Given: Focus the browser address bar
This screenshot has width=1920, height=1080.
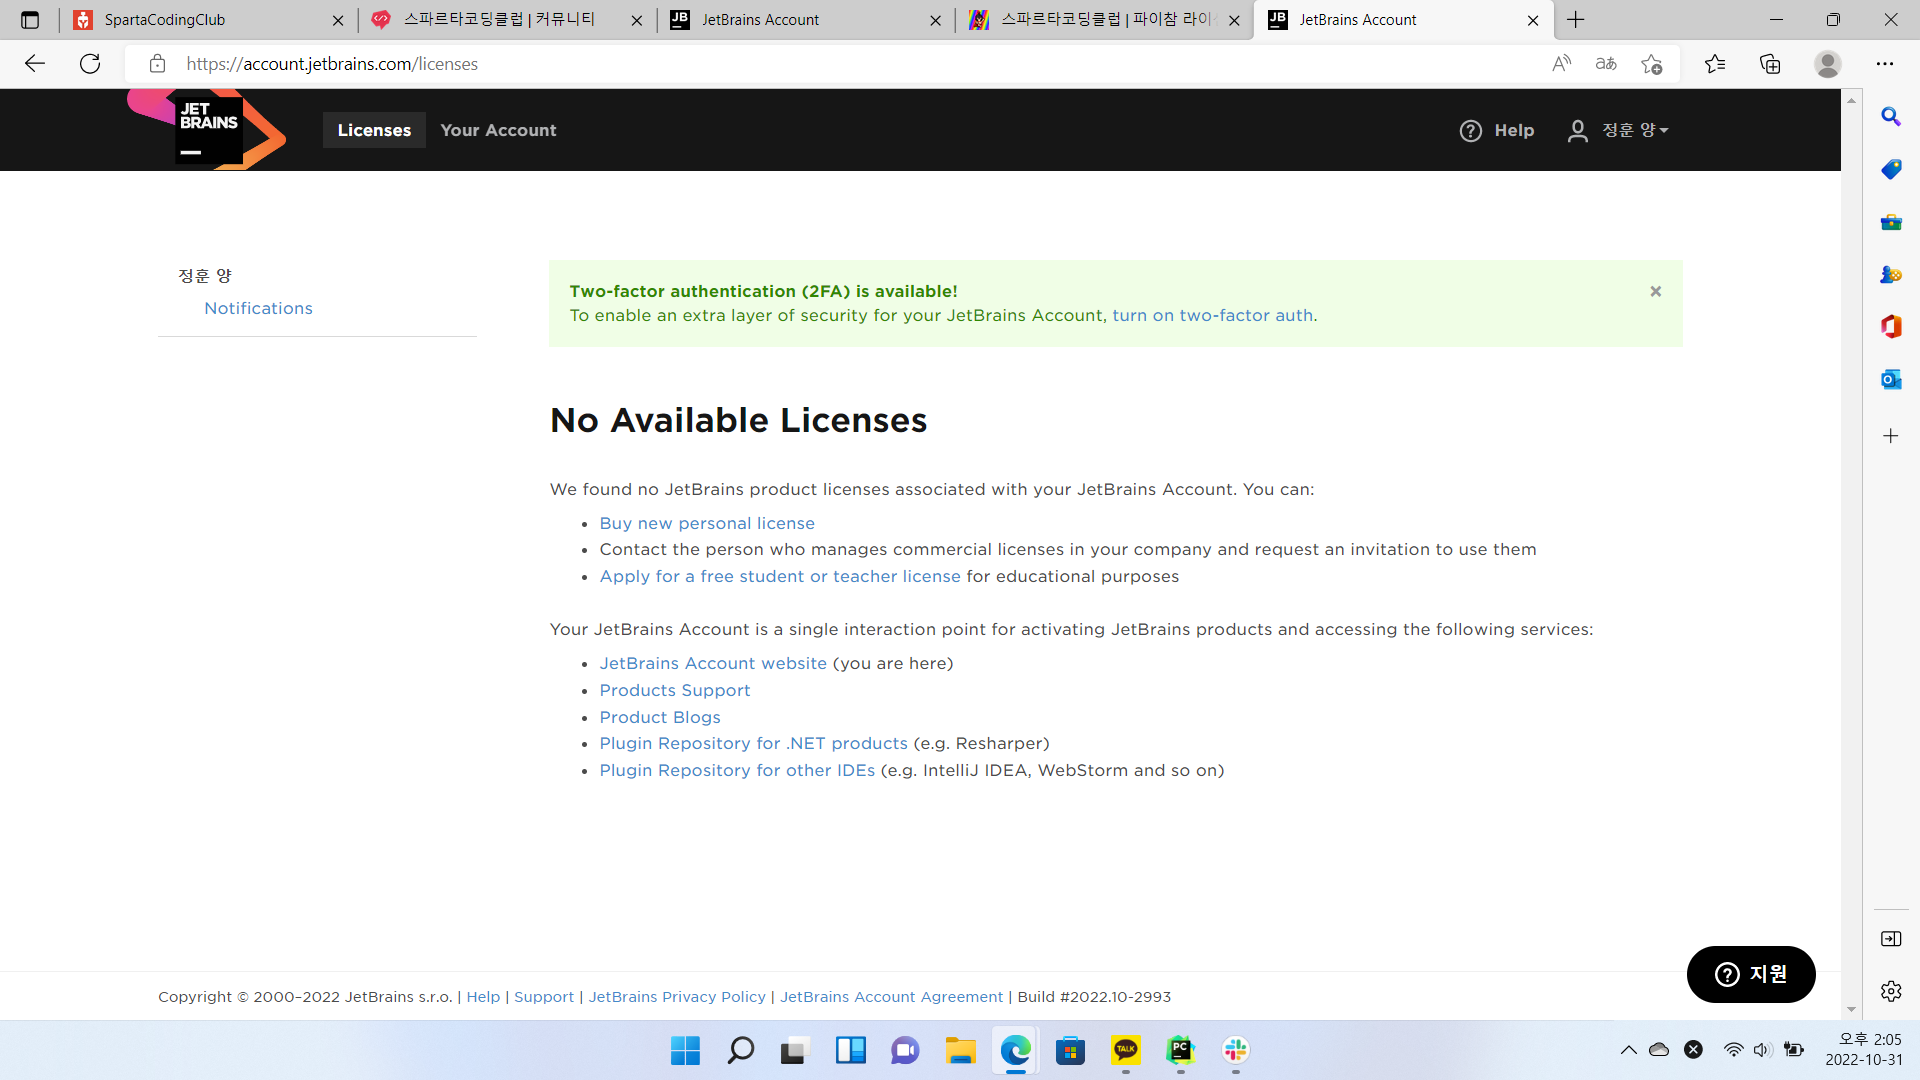Looking at the screenshot, I should click(x=860, y=64).
